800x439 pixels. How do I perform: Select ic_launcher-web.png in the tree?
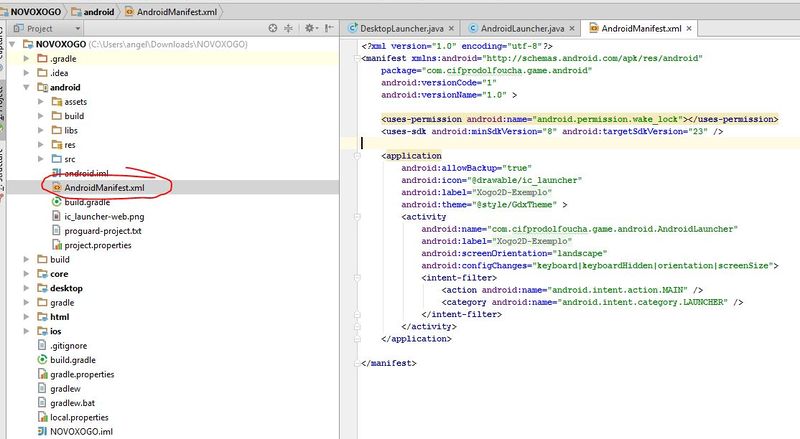(x=172, y=216)
